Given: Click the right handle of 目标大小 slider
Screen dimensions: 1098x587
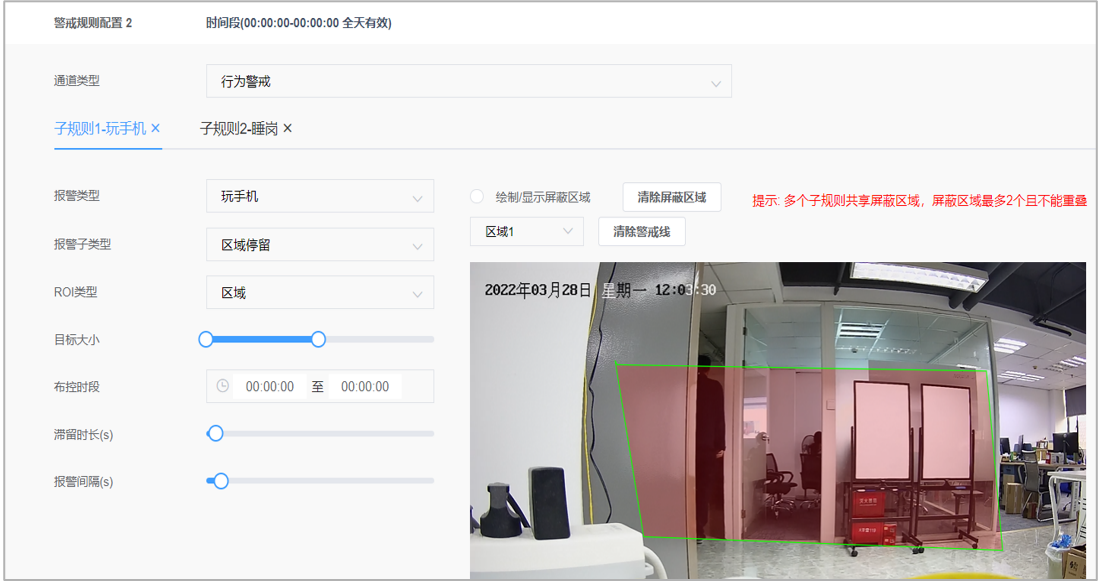Looking at the screenshot, I should pos(318,340).
